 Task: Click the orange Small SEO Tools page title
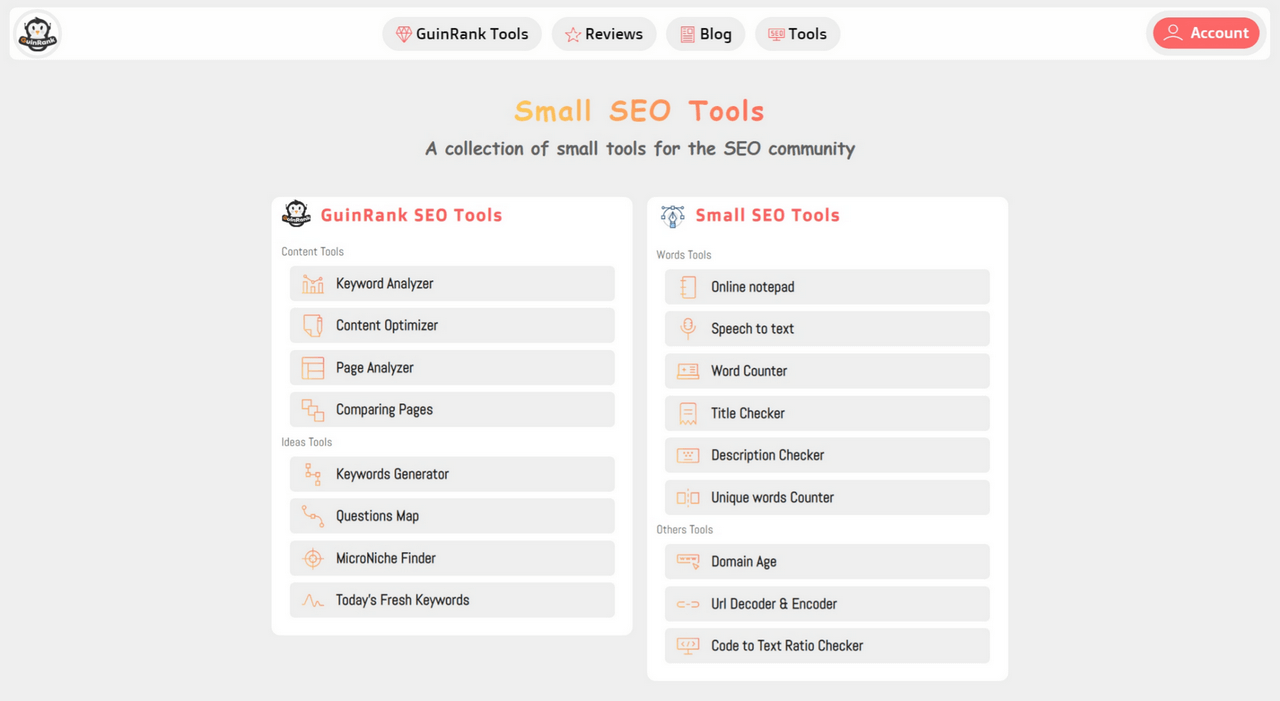pos(640,111)
